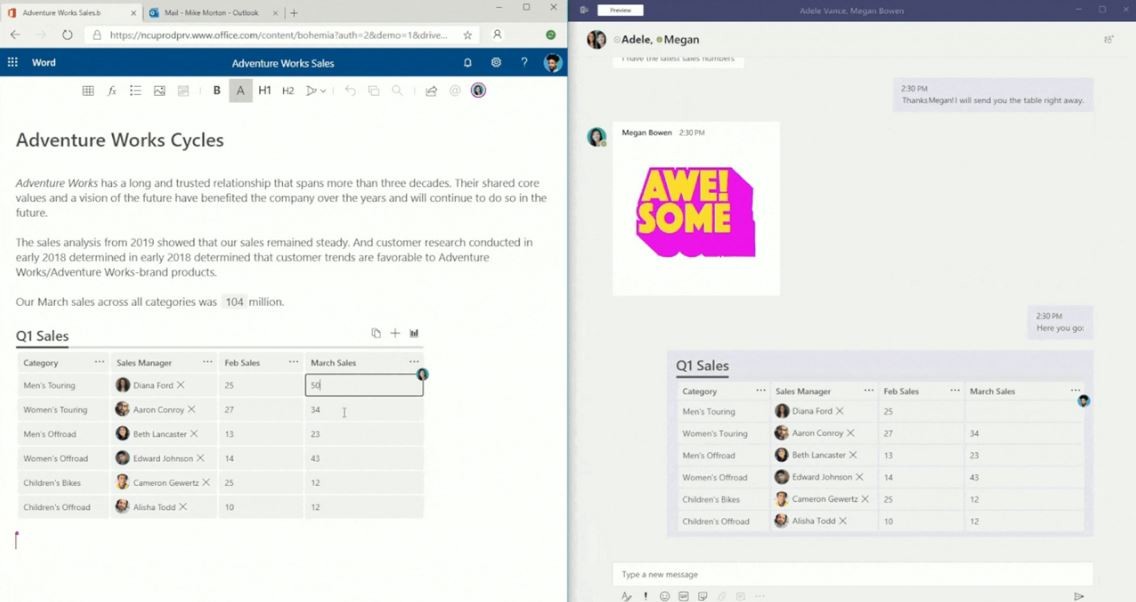Toggle bold formatting
The width and height of the screenshot is (1136, 602).
217,91
